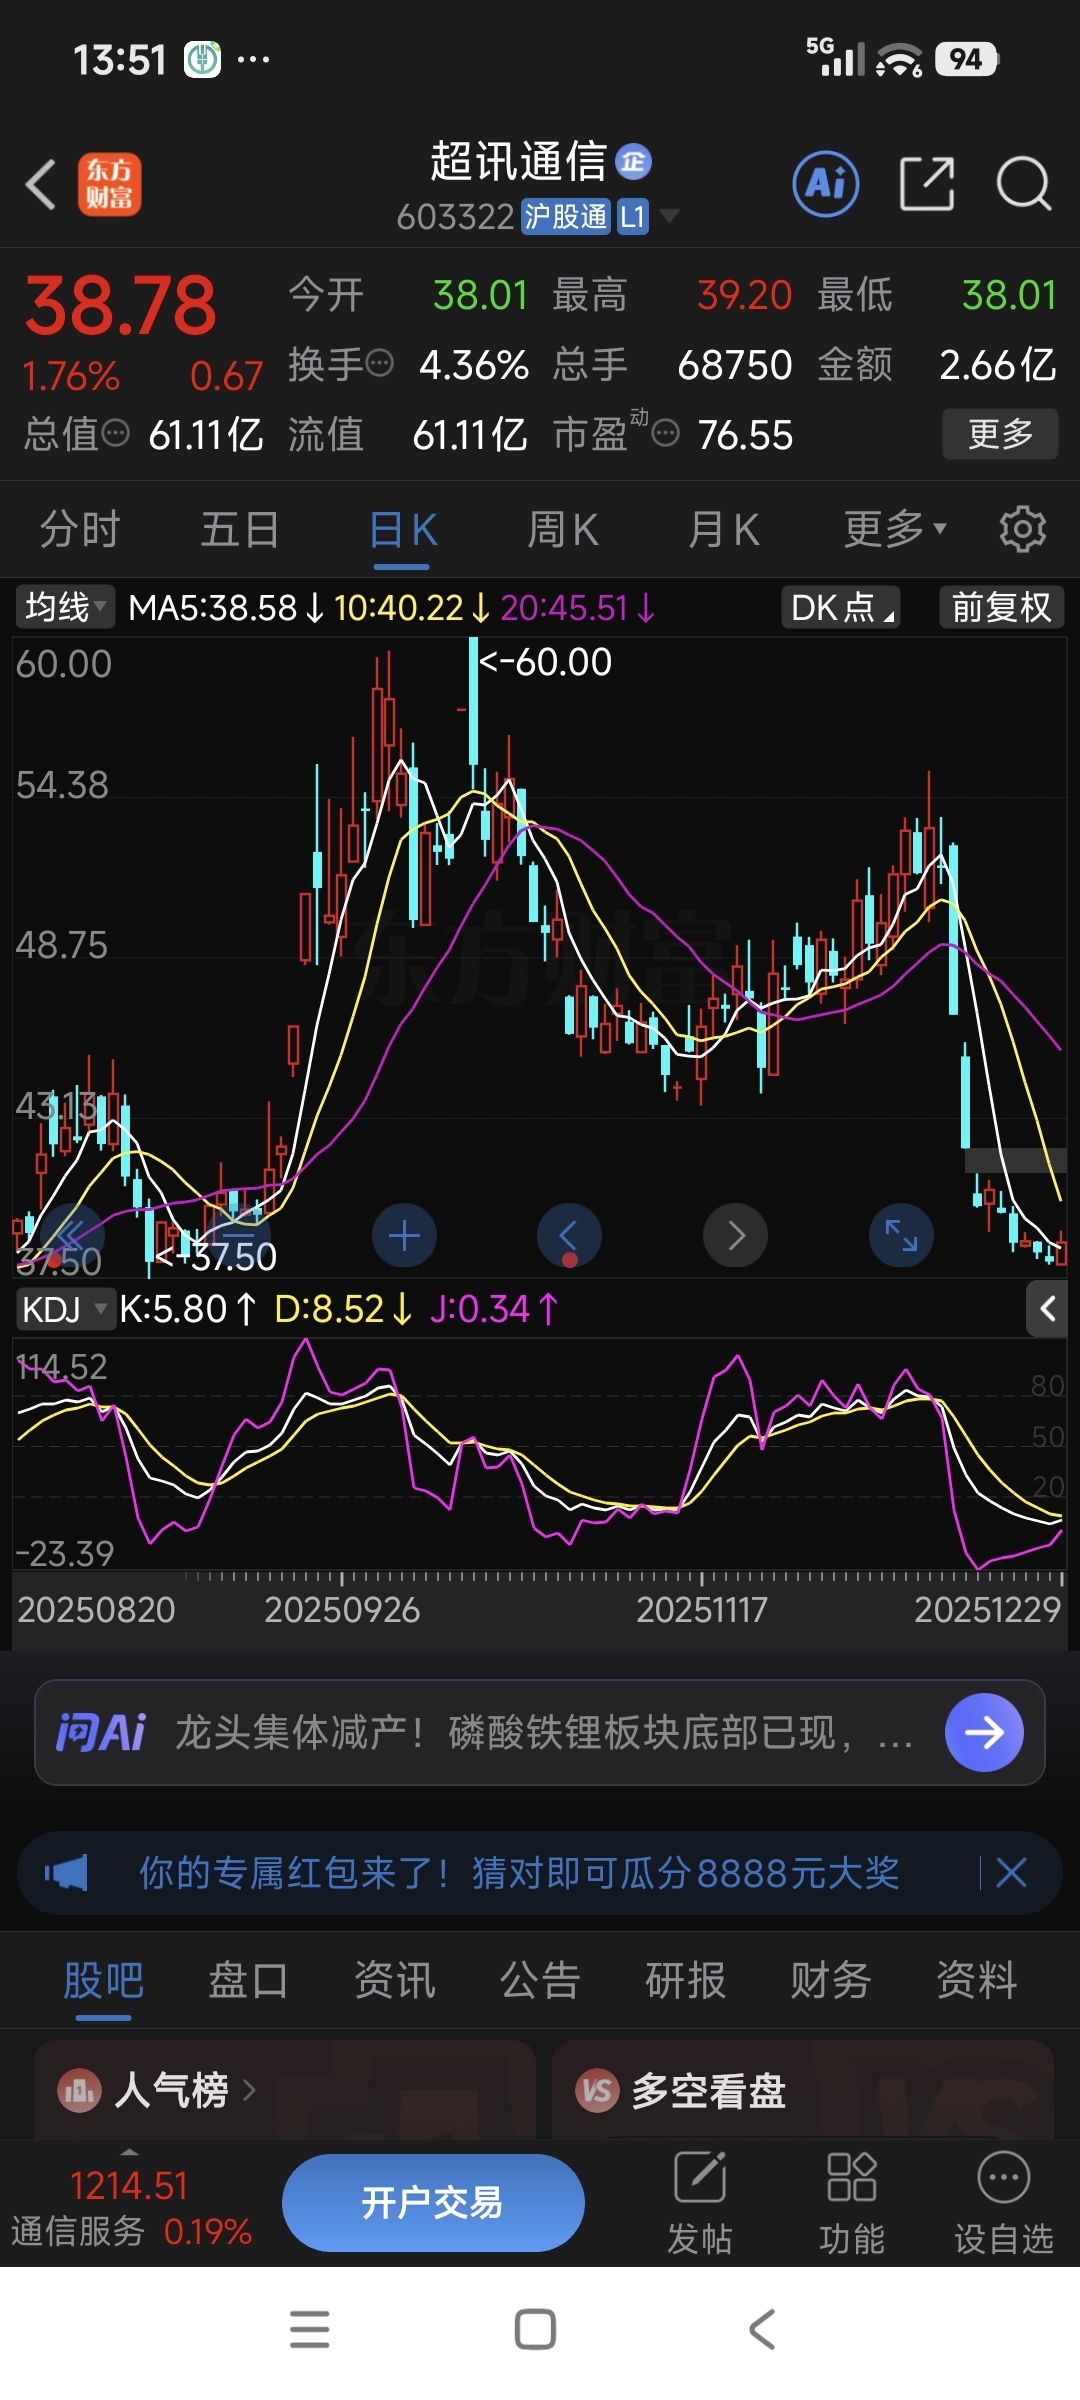Tap the 龙头集体减产 Ai question text
Viewport: 1080px width, 2400px height.
click(544, 1732)
